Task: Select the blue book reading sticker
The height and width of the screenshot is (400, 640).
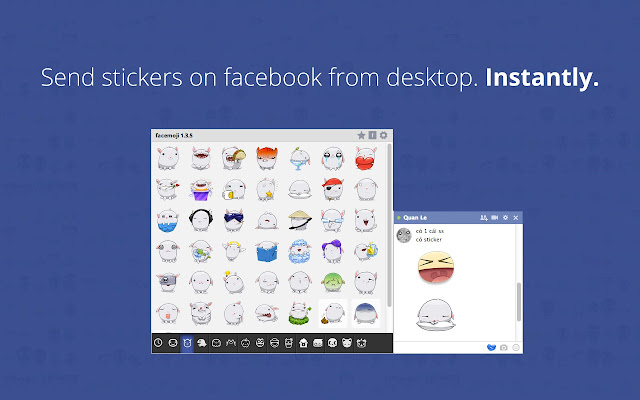Action: (267, 251)
